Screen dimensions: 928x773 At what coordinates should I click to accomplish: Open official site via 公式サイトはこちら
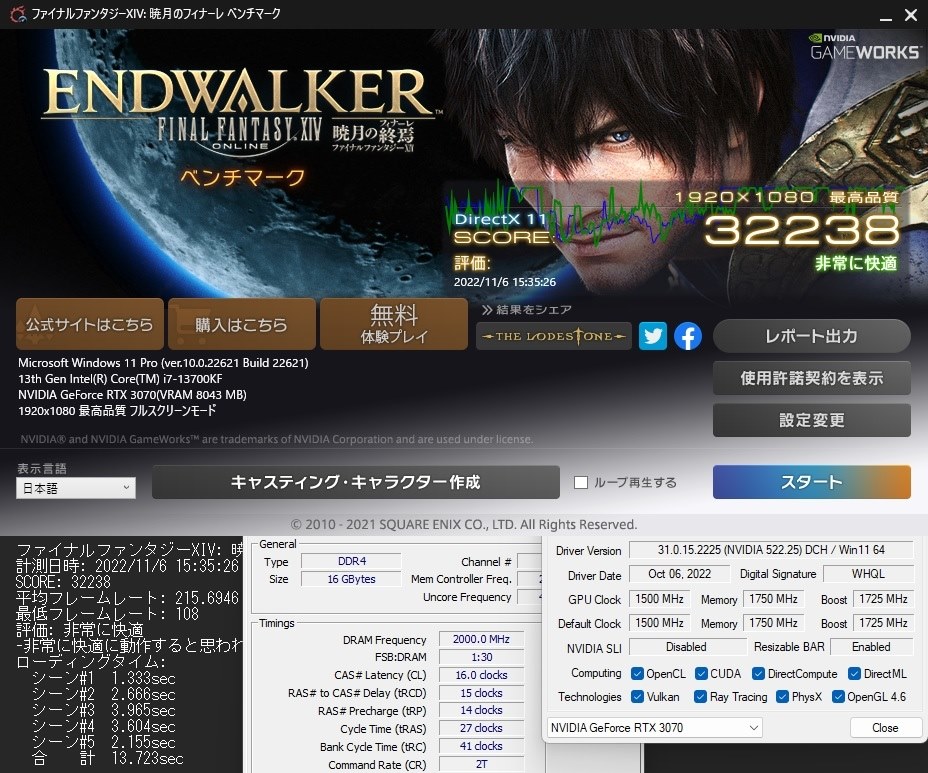click(90, 324)
